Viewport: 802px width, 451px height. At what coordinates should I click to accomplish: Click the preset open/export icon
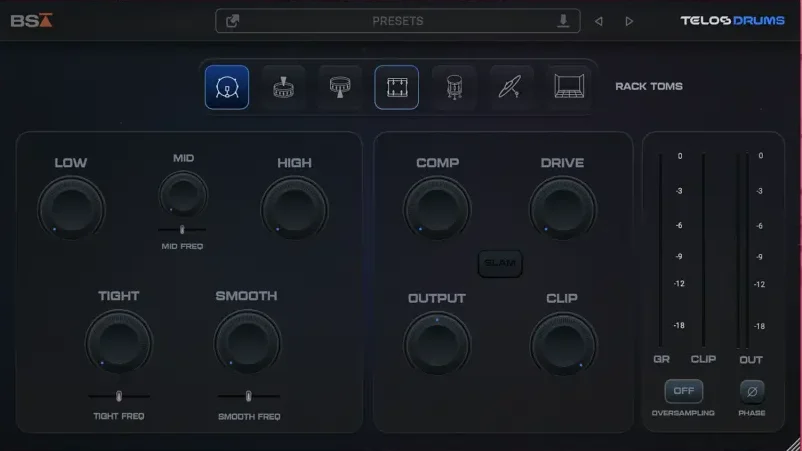233,21
